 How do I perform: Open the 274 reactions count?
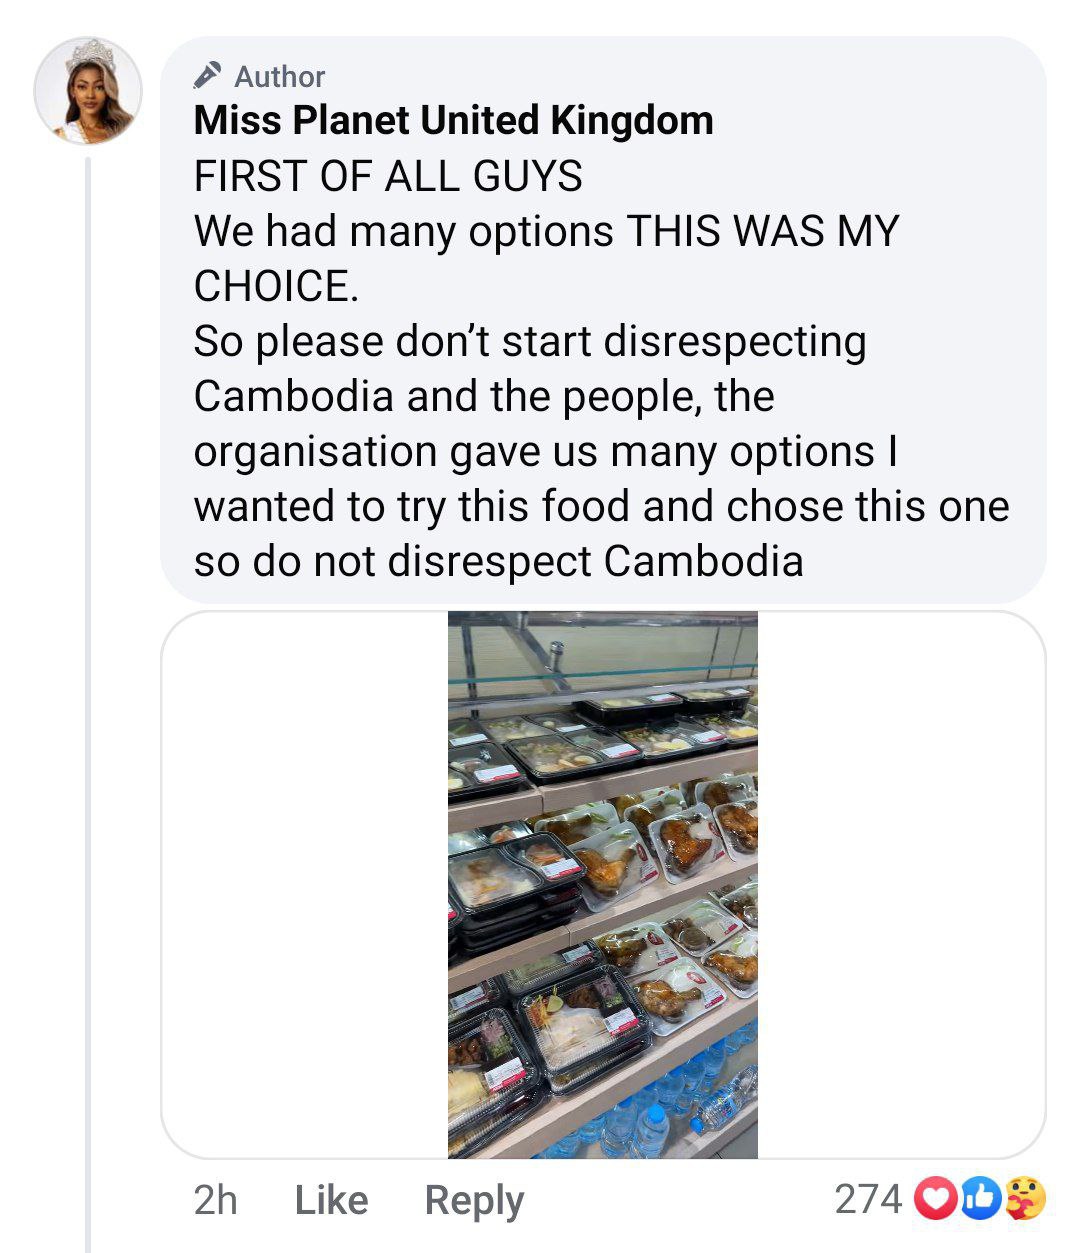point(867,1199)
